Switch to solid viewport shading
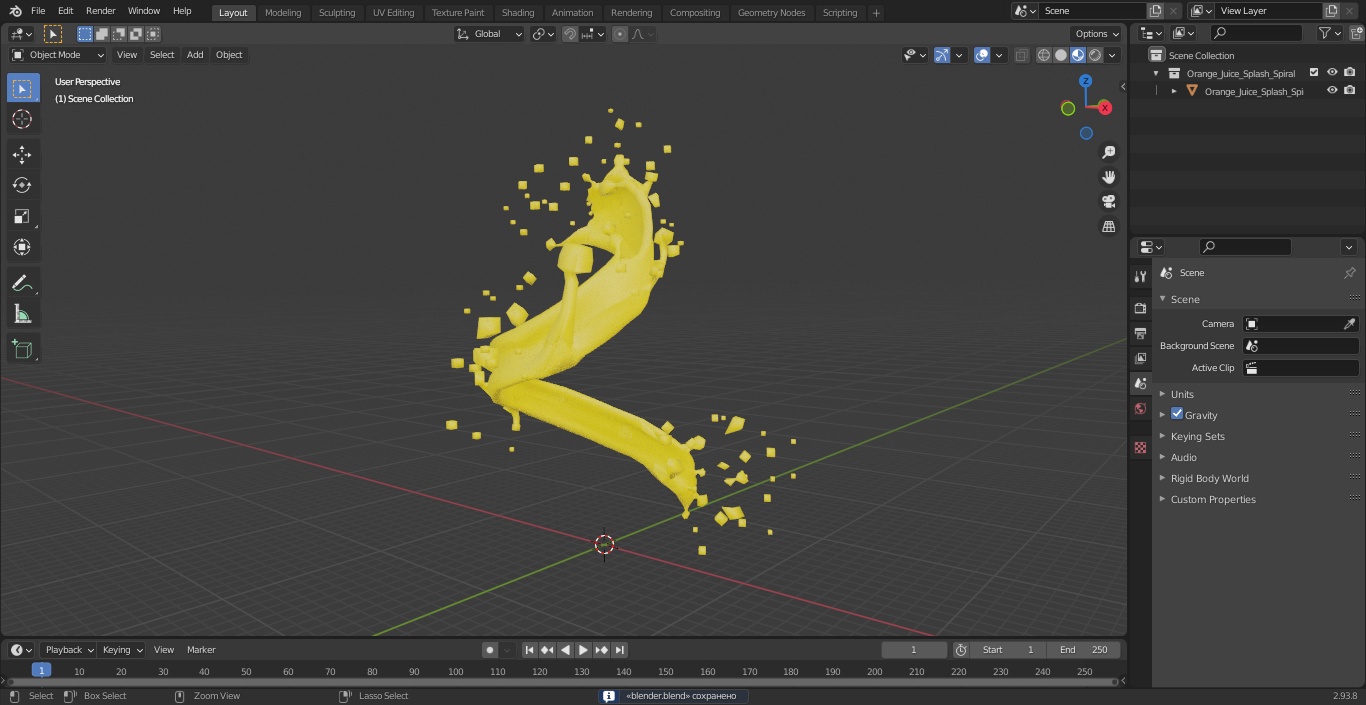This screenshot has height=705, width=1366. click(1061, 55)
